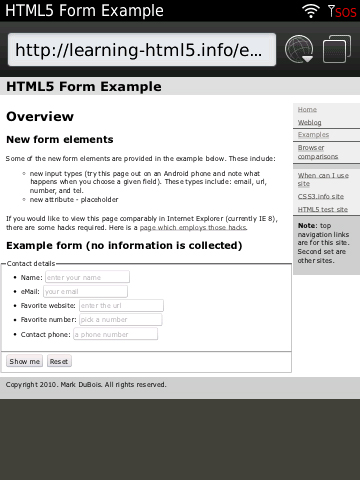
Task: Click the 'Favorite number:' label
Action: (48, 320)
